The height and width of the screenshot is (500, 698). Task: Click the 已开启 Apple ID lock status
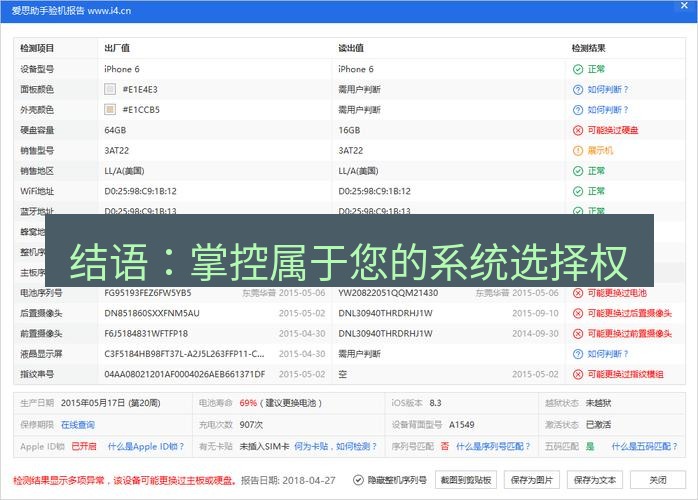[84, 446]
